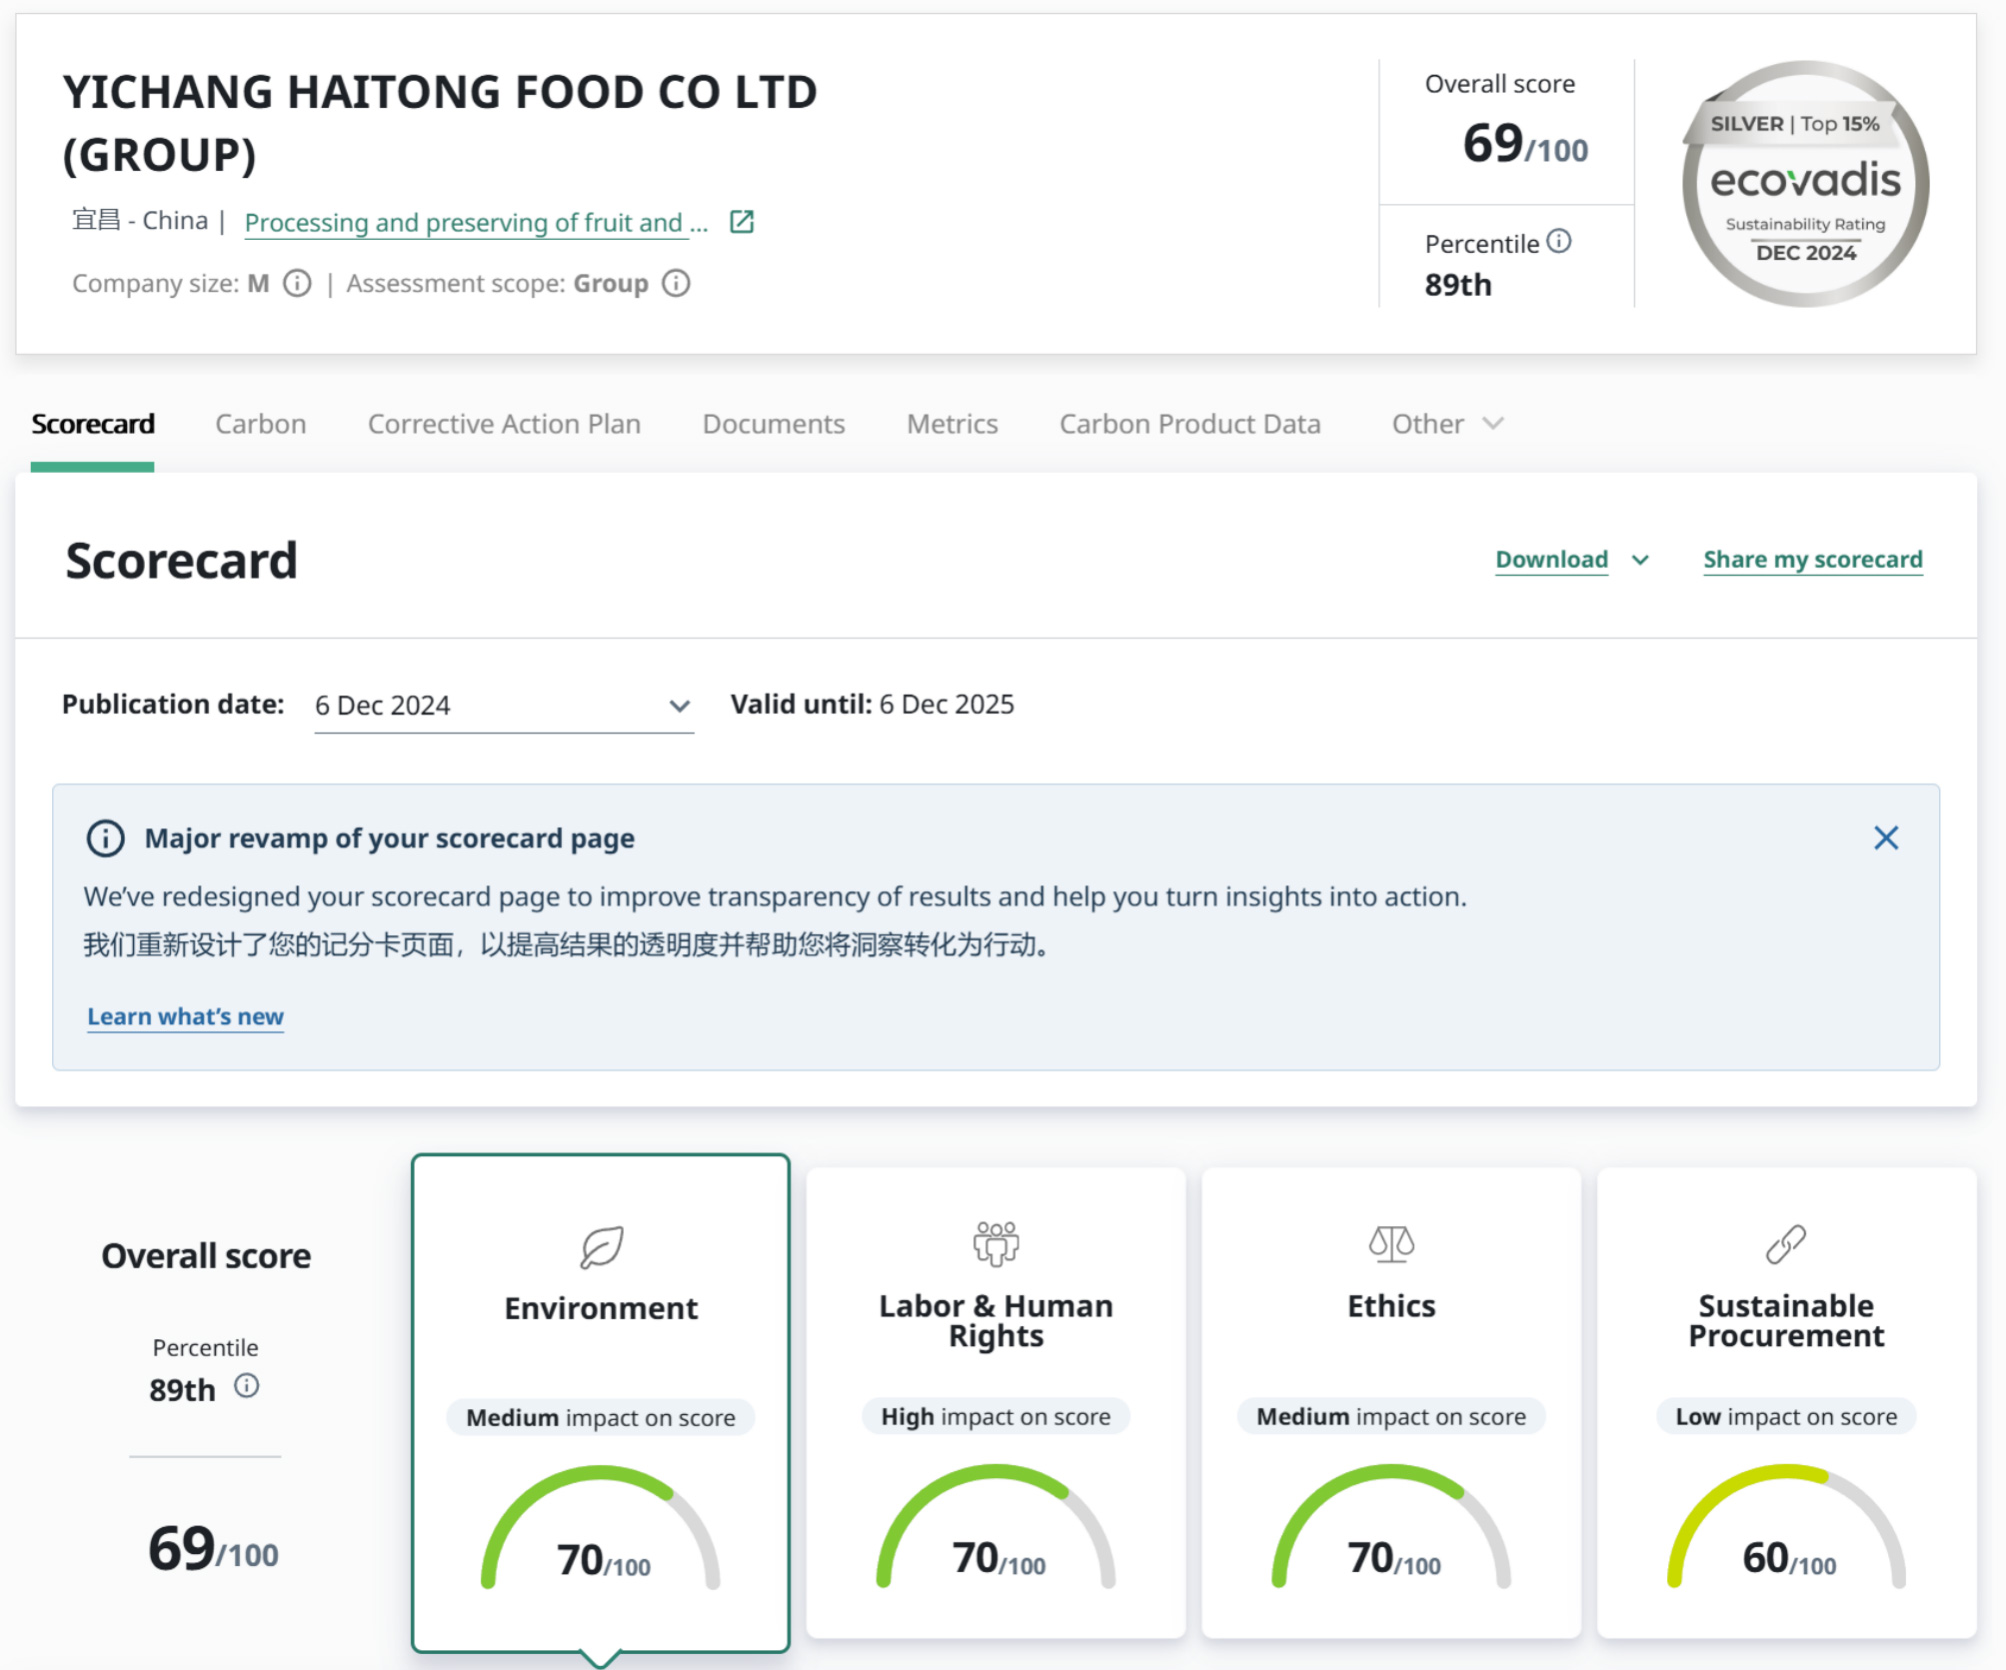Viewport: 2006px width, 1670px height.
Task: Close the scorecard revamp notice
Action: click(x=1886, y=838)
